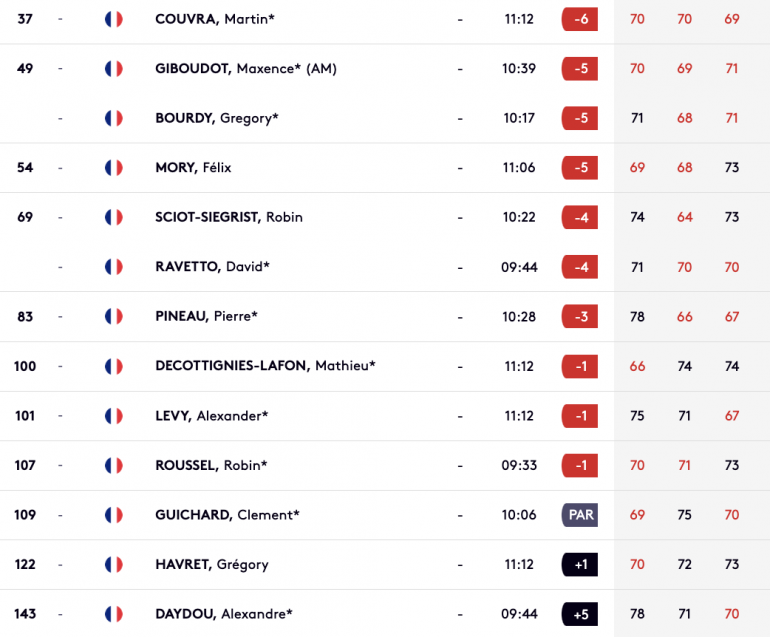Click the French flag next to GIBOUDOT, Maxence
This screenshot has height=637, width=770.
click(x=113, y=69)
